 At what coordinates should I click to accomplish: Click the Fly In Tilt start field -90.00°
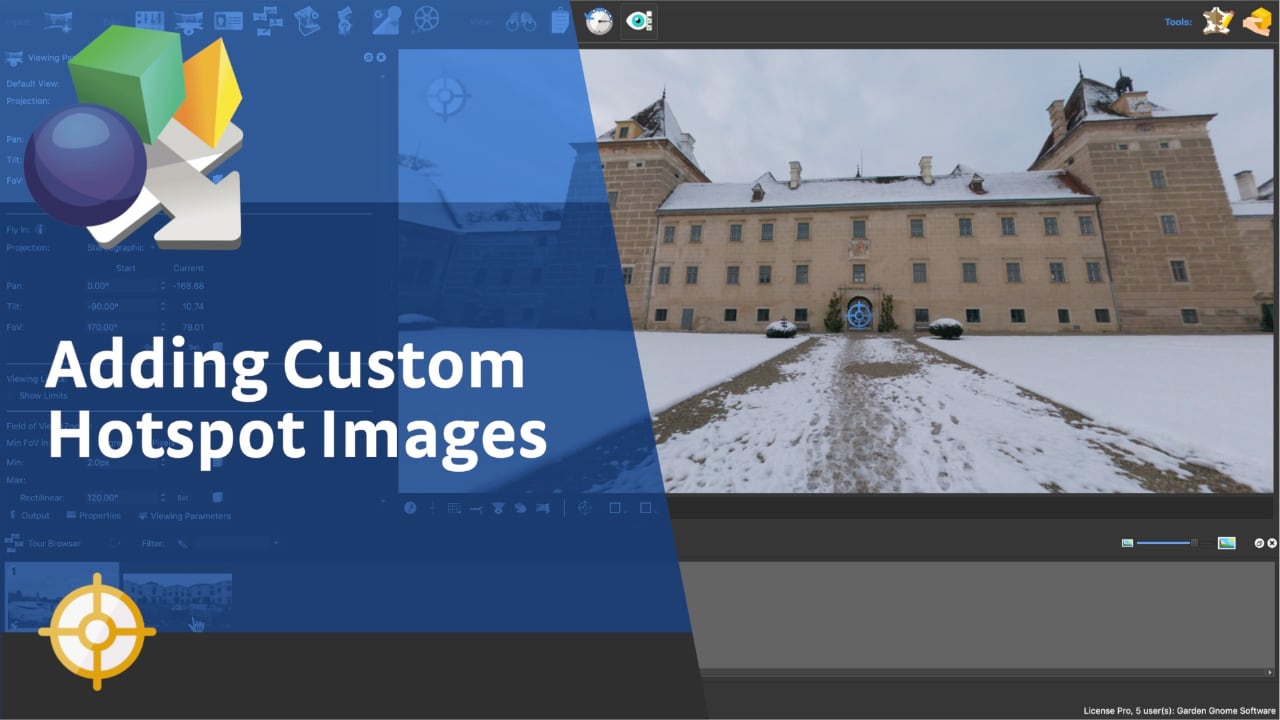pos(124,306)
